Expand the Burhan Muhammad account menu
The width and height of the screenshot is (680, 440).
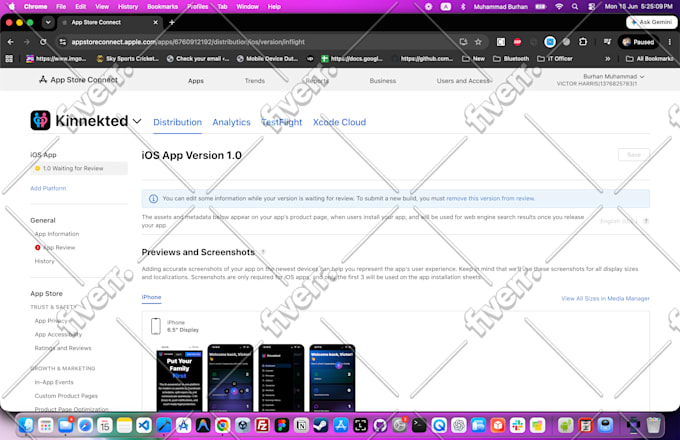[613, 76]
